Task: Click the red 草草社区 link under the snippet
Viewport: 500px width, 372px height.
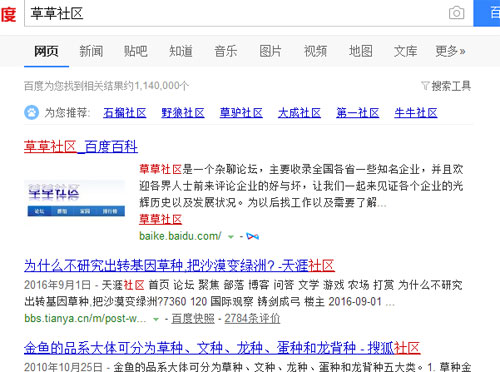Action: tap(160, 219)
